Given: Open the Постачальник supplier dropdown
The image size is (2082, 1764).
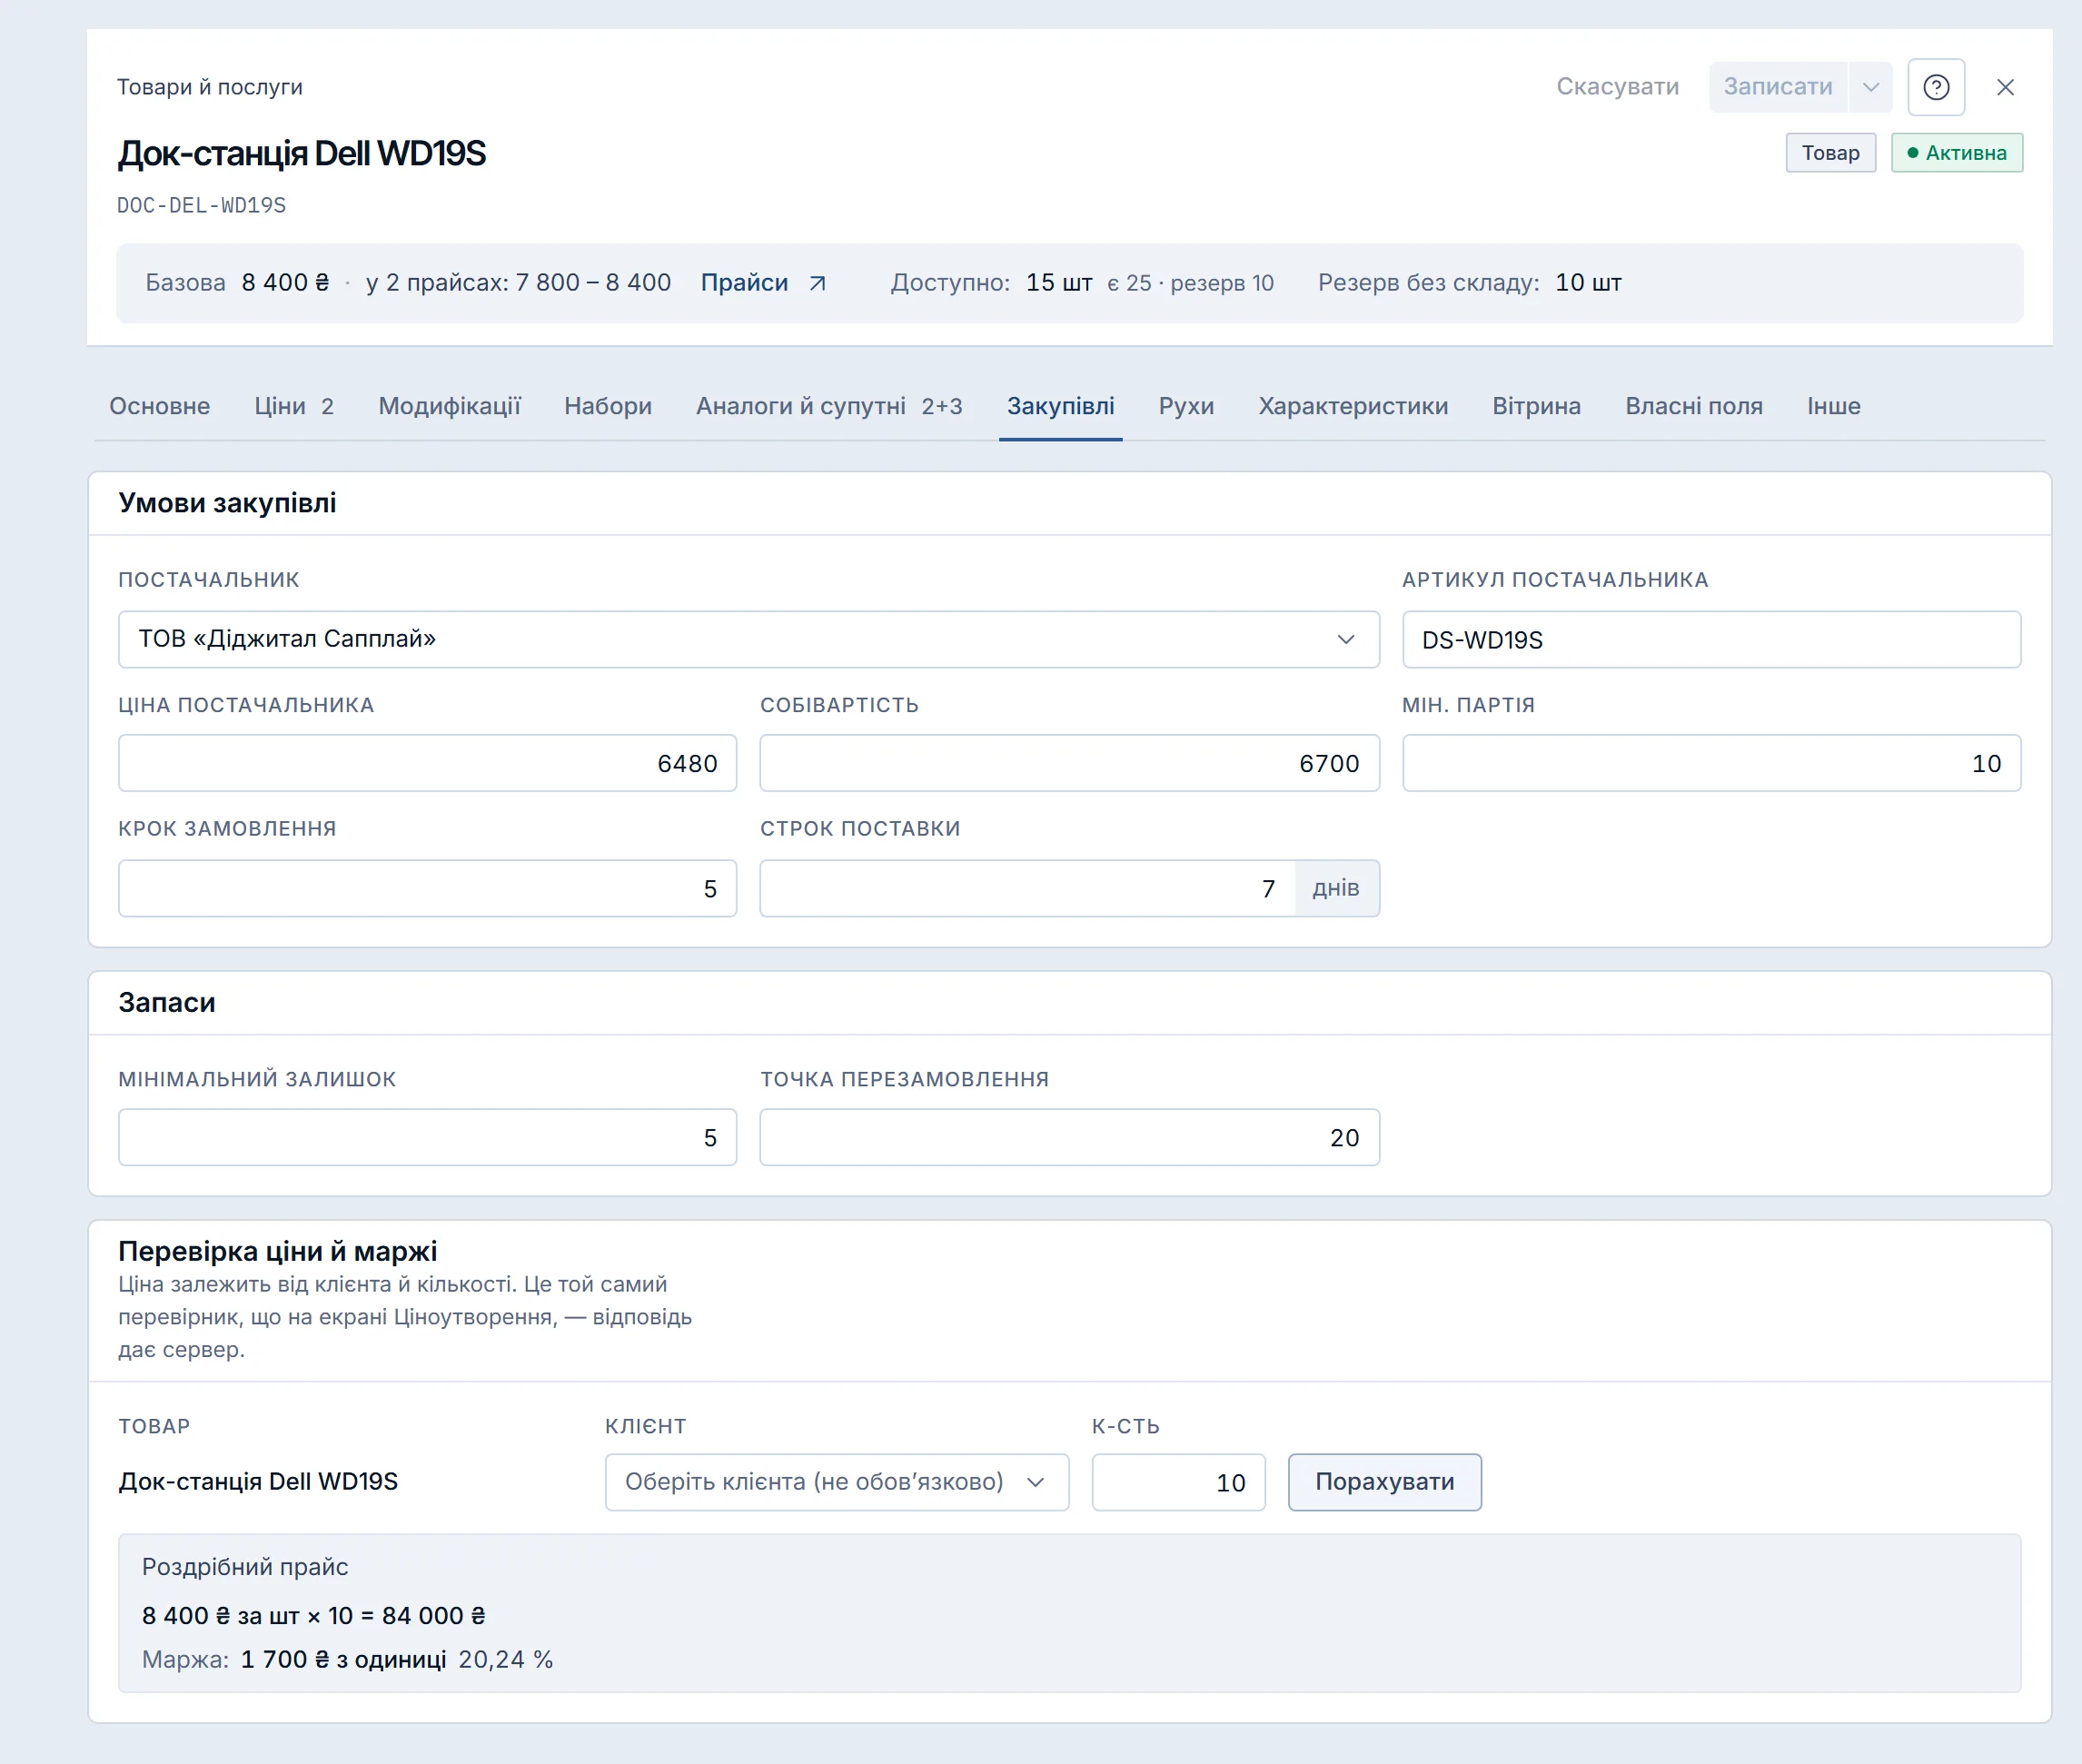Looking at the screenshot, I should point(748,639).
